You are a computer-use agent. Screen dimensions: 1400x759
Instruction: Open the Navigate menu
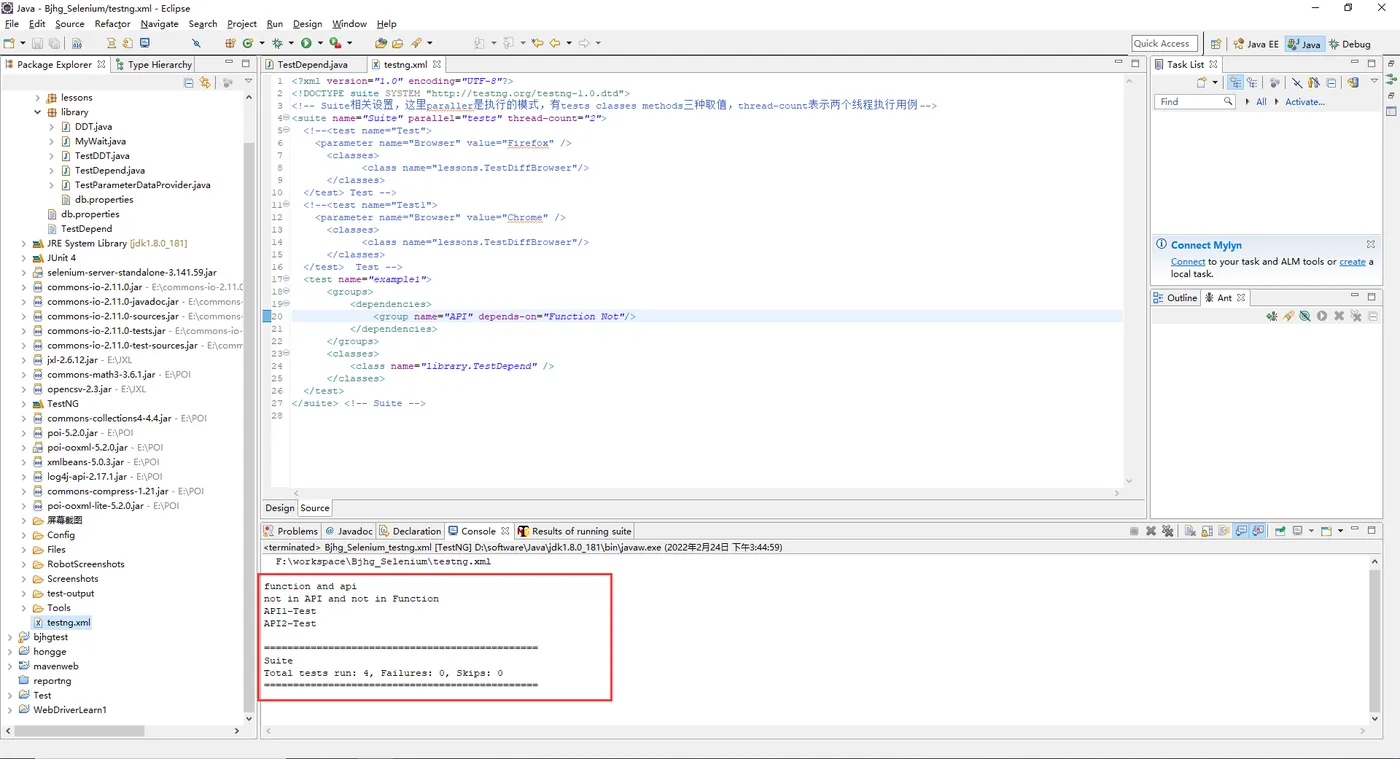(x=159, y=24)
